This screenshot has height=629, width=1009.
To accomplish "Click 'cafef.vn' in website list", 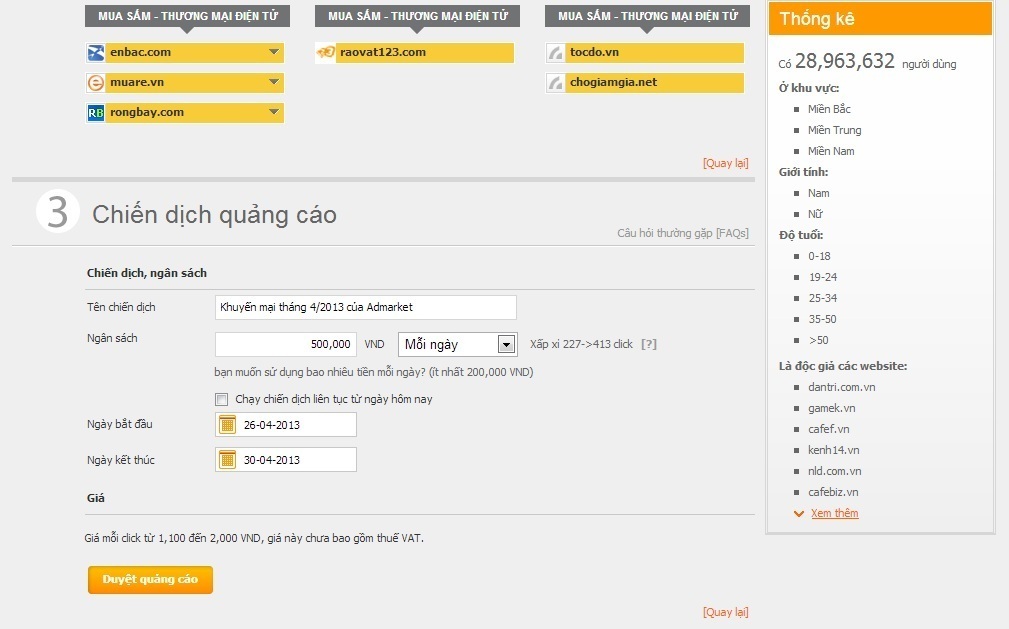I will click(x=829, y=429).
